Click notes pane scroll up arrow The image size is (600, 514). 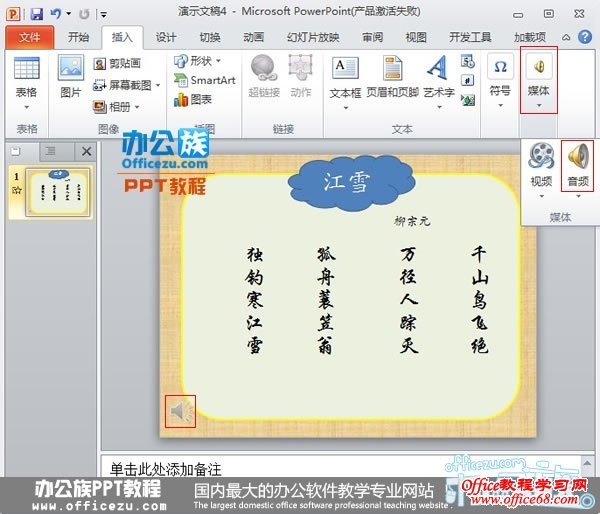click(x=587, y=463)
